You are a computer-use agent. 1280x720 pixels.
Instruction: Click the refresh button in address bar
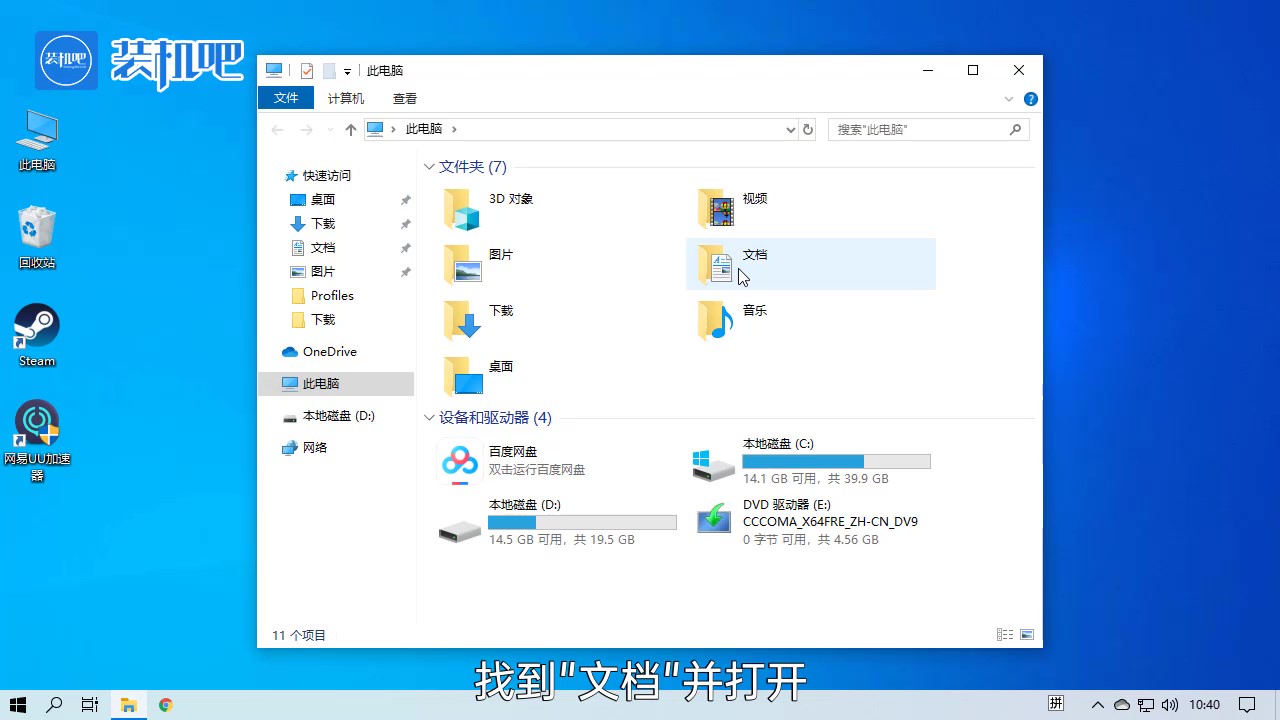(x=808, y=129)
